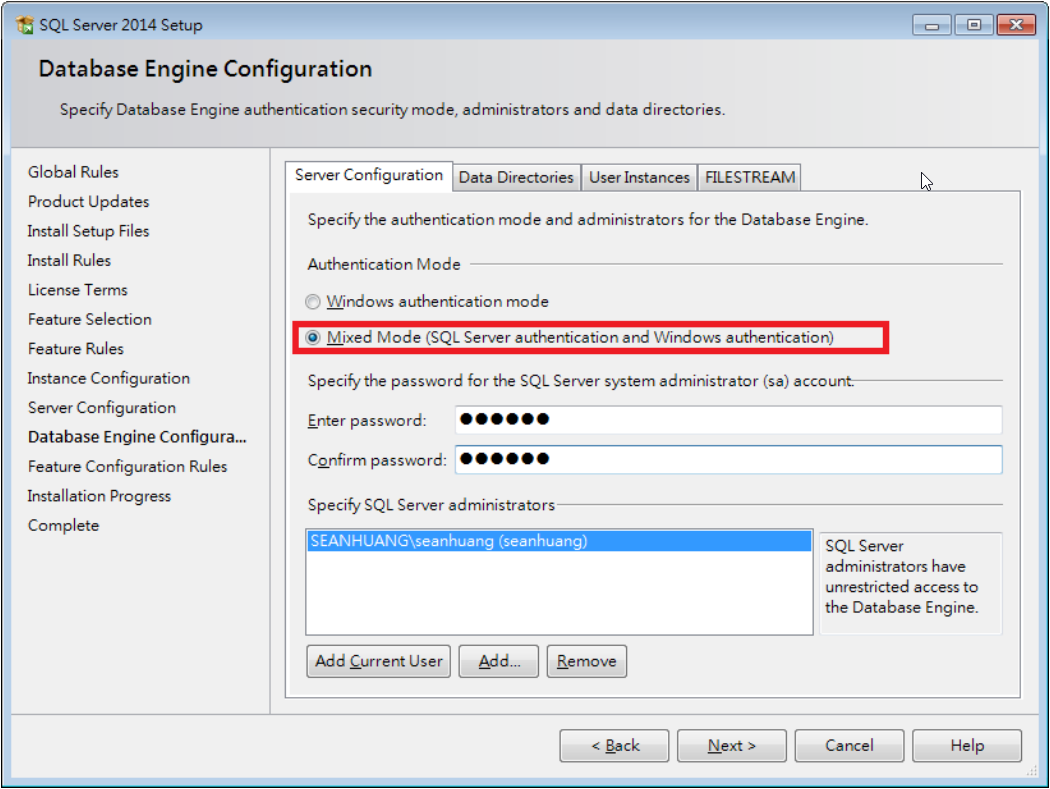Select SEANHUANG\seanhuang in administrators list

(x=450, y=540)
